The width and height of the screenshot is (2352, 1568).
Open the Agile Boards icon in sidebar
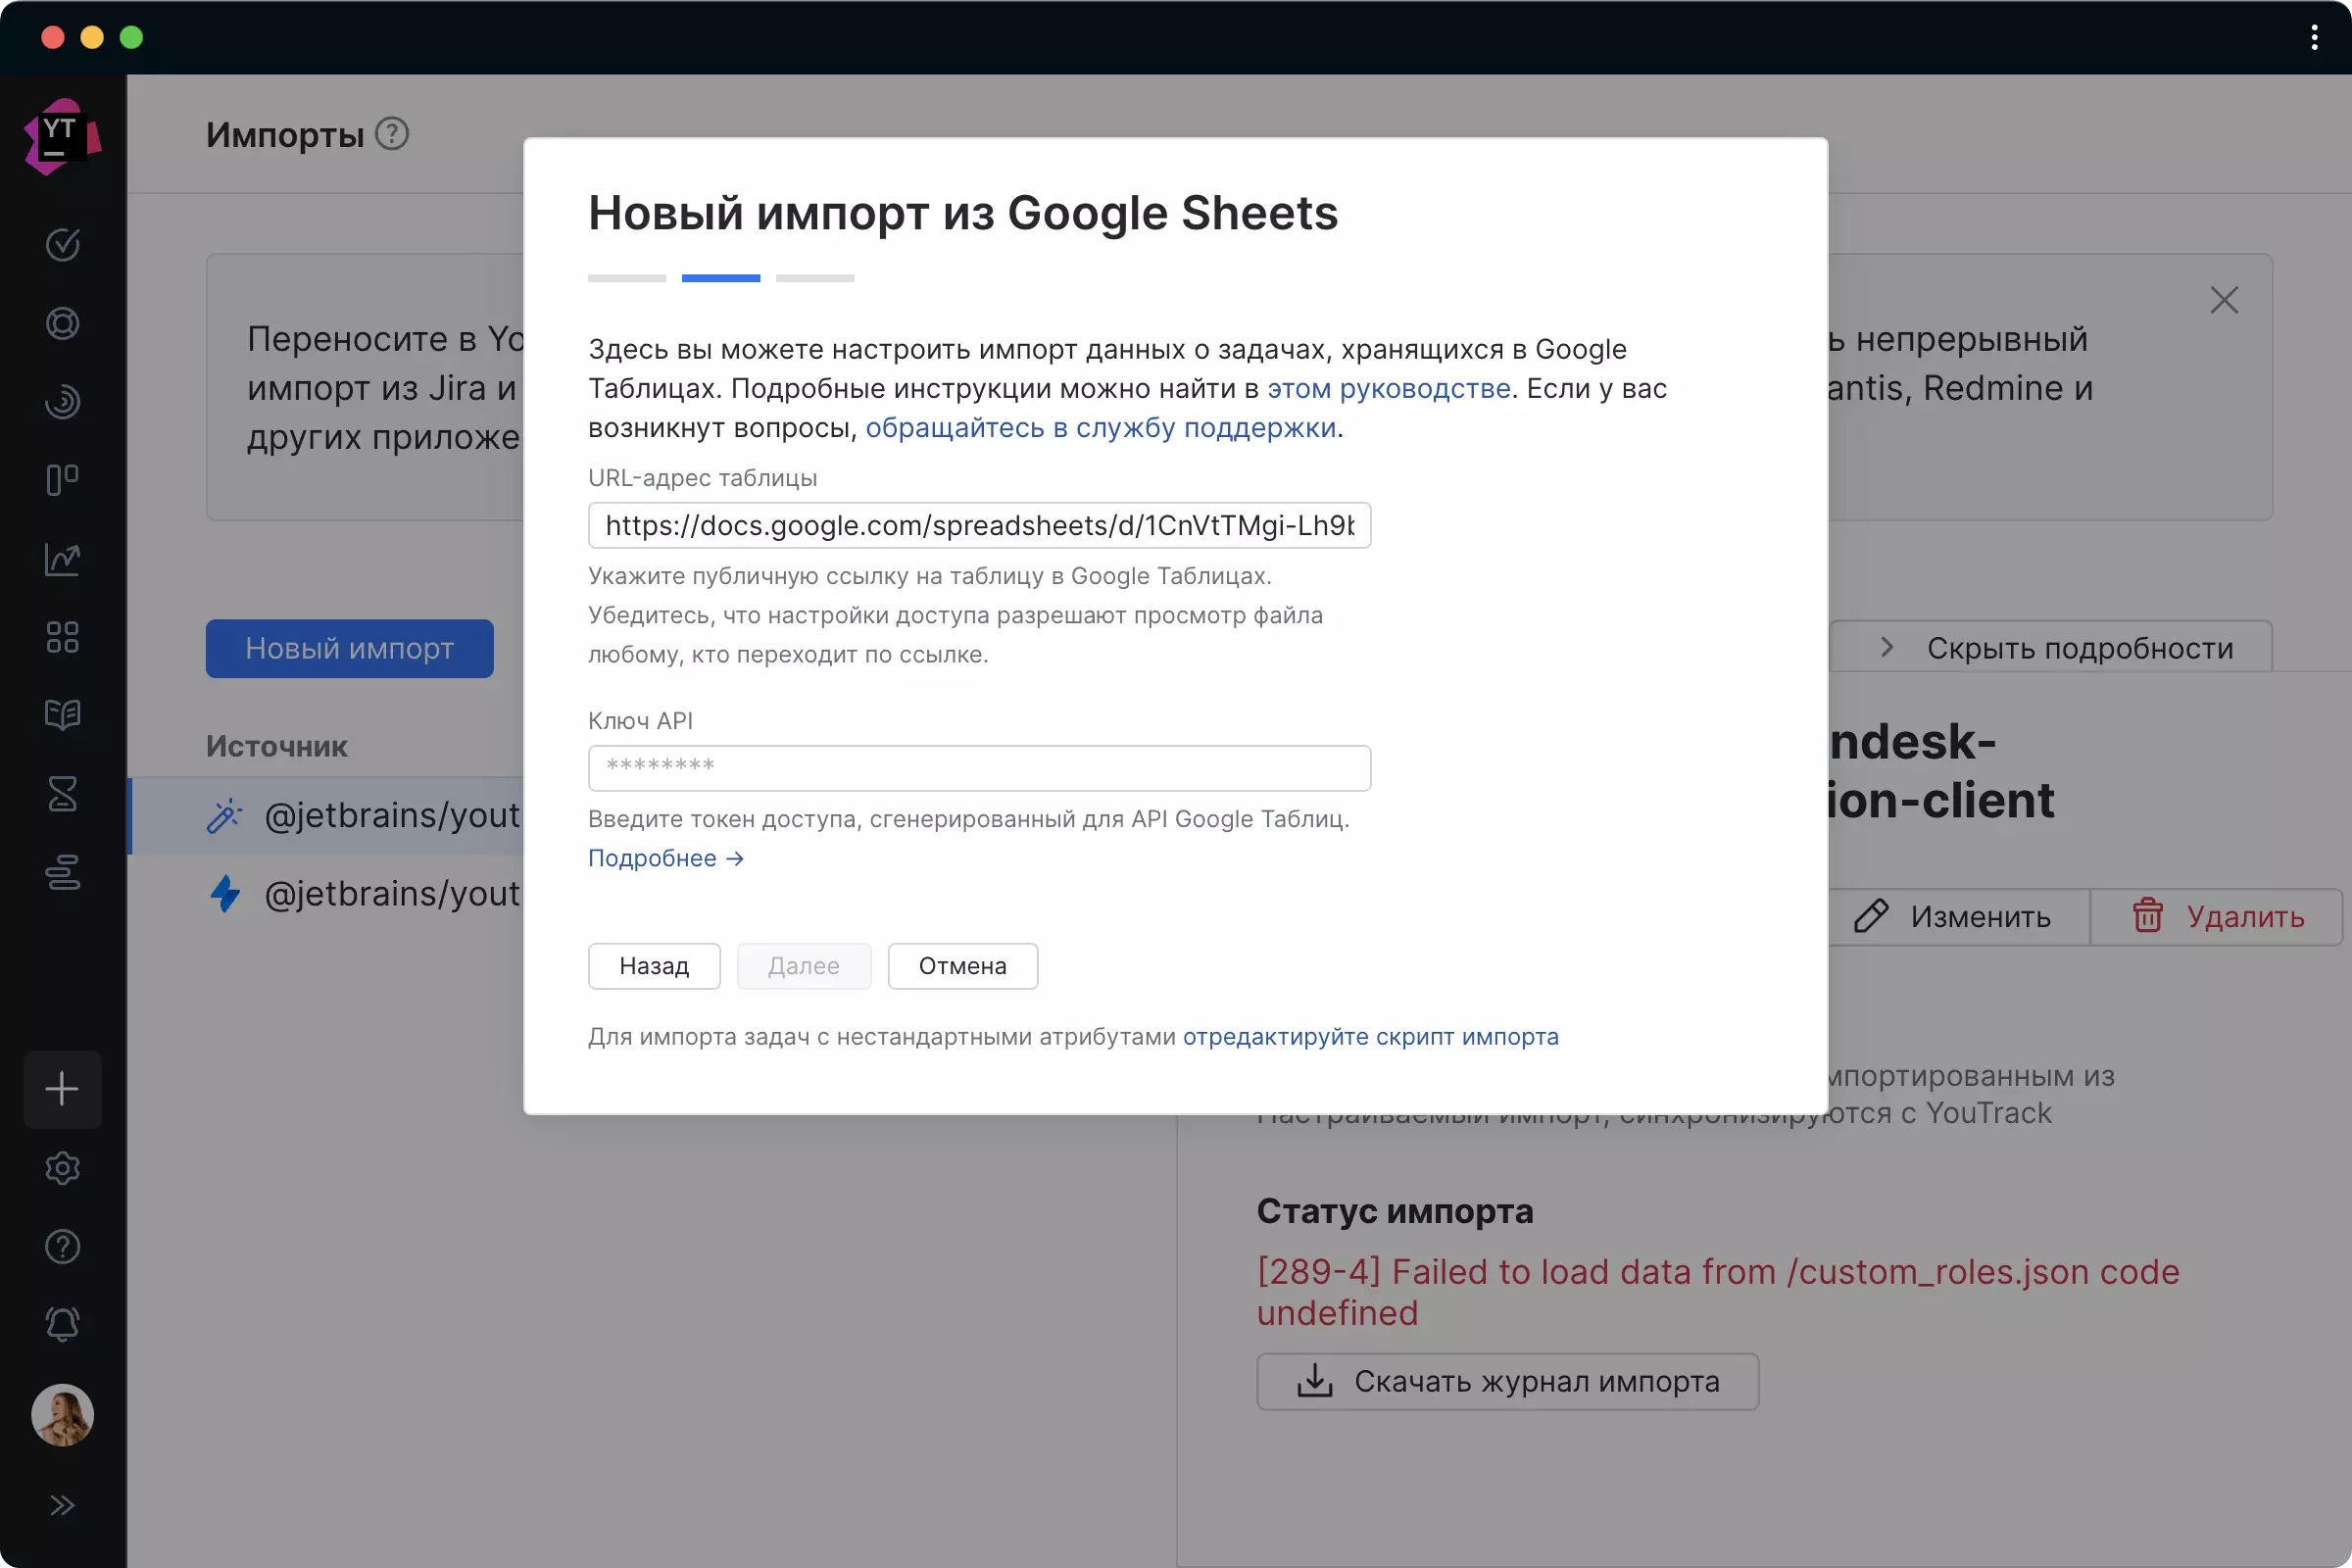[x=62, y=480]
